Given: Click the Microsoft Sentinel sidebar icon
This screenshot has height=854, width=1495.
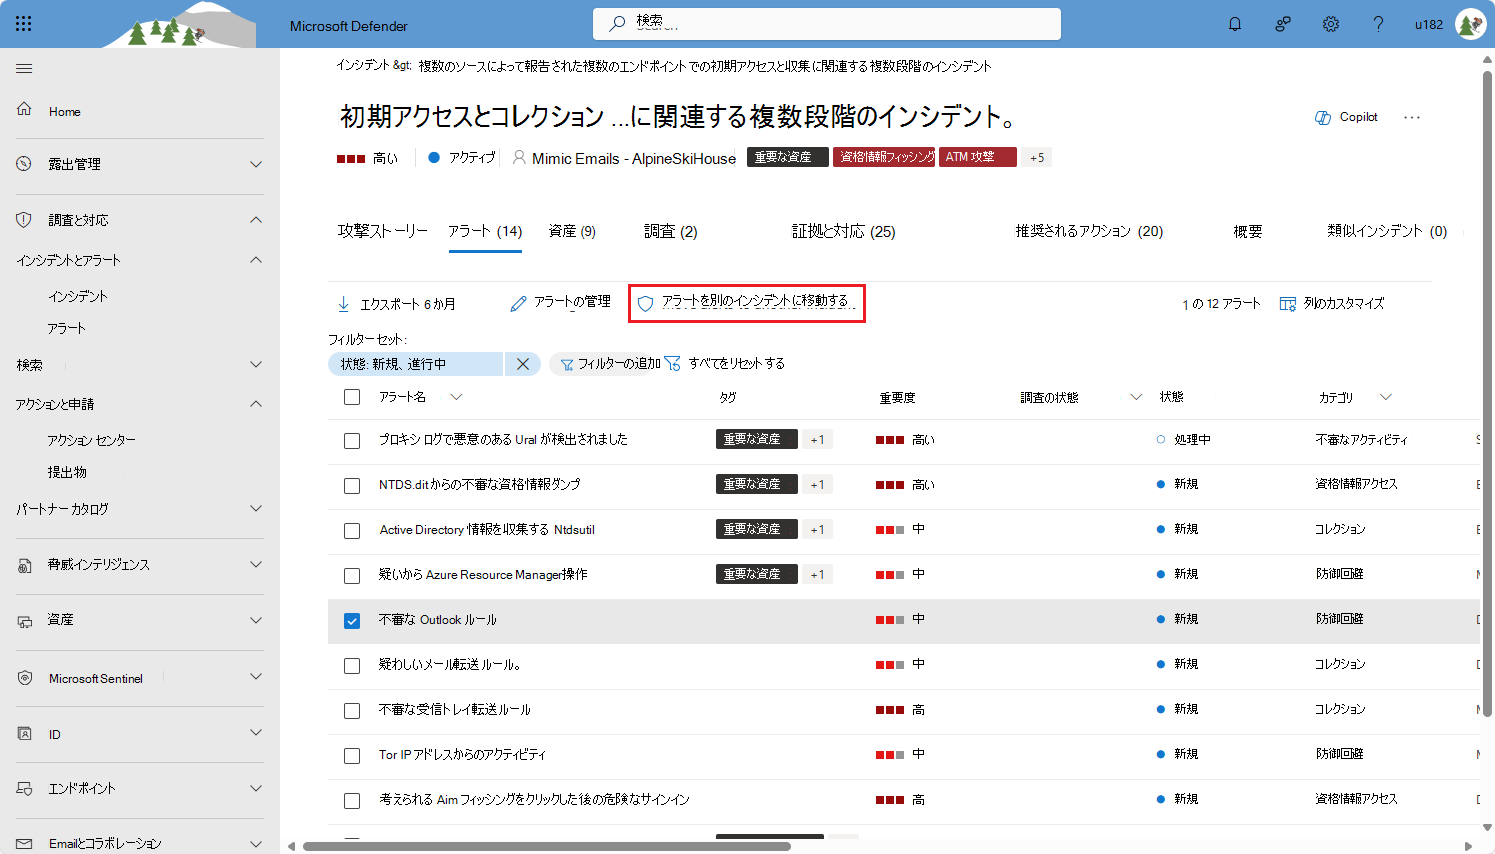Looking at the screenshot, I should (24, 677).
